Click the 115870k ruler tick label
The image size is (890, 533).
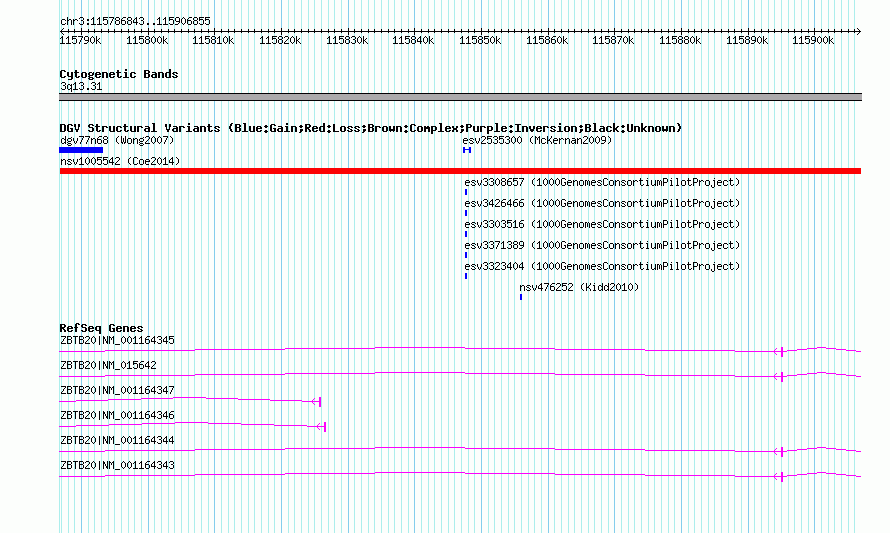point(613,40)
